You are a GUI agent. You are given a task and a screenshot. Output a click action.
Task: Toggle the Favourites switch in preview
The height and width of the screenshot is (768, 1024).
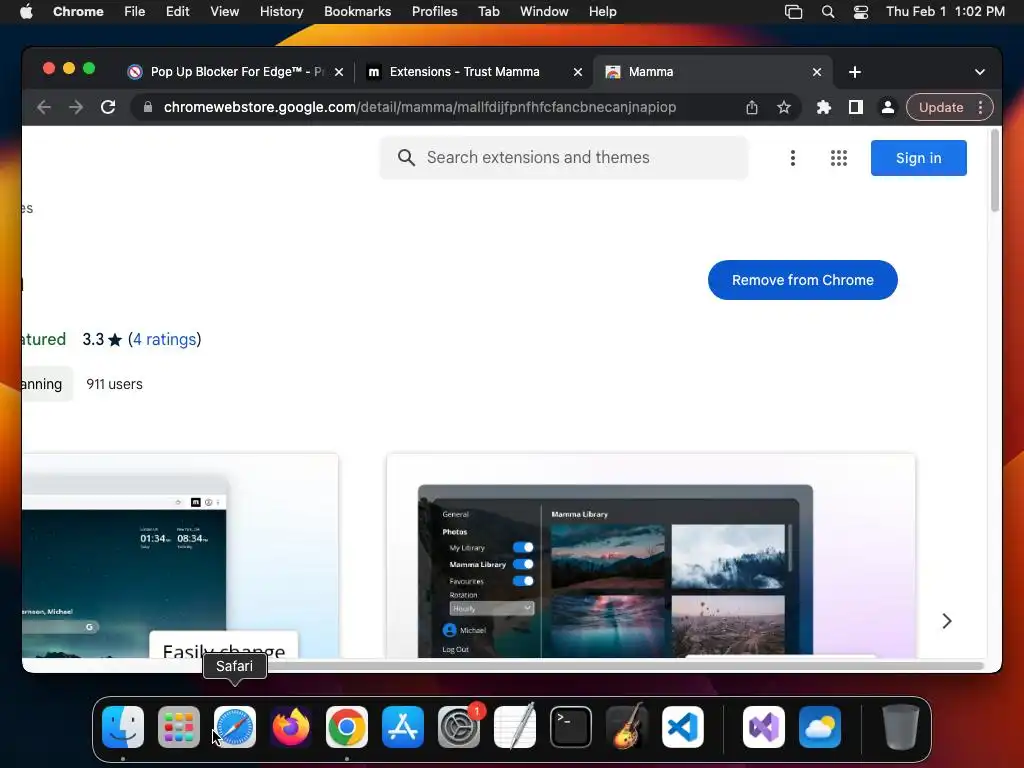[x=524, y=581]
